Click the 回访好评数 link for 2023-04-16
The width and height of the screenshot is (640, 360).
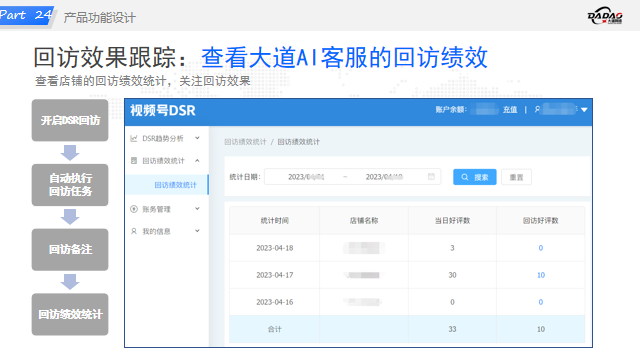(541, 302)
